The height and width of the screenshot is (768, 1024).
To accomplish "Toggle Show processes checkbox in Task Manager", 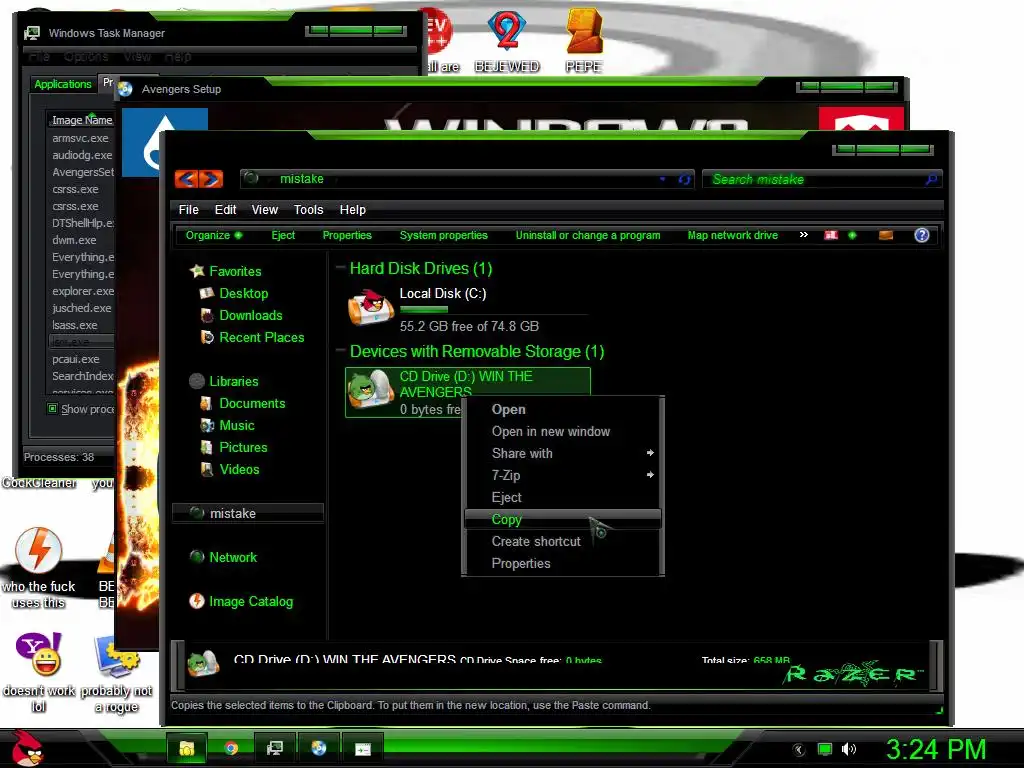I will pyautogui.click(x=52, y=409).
